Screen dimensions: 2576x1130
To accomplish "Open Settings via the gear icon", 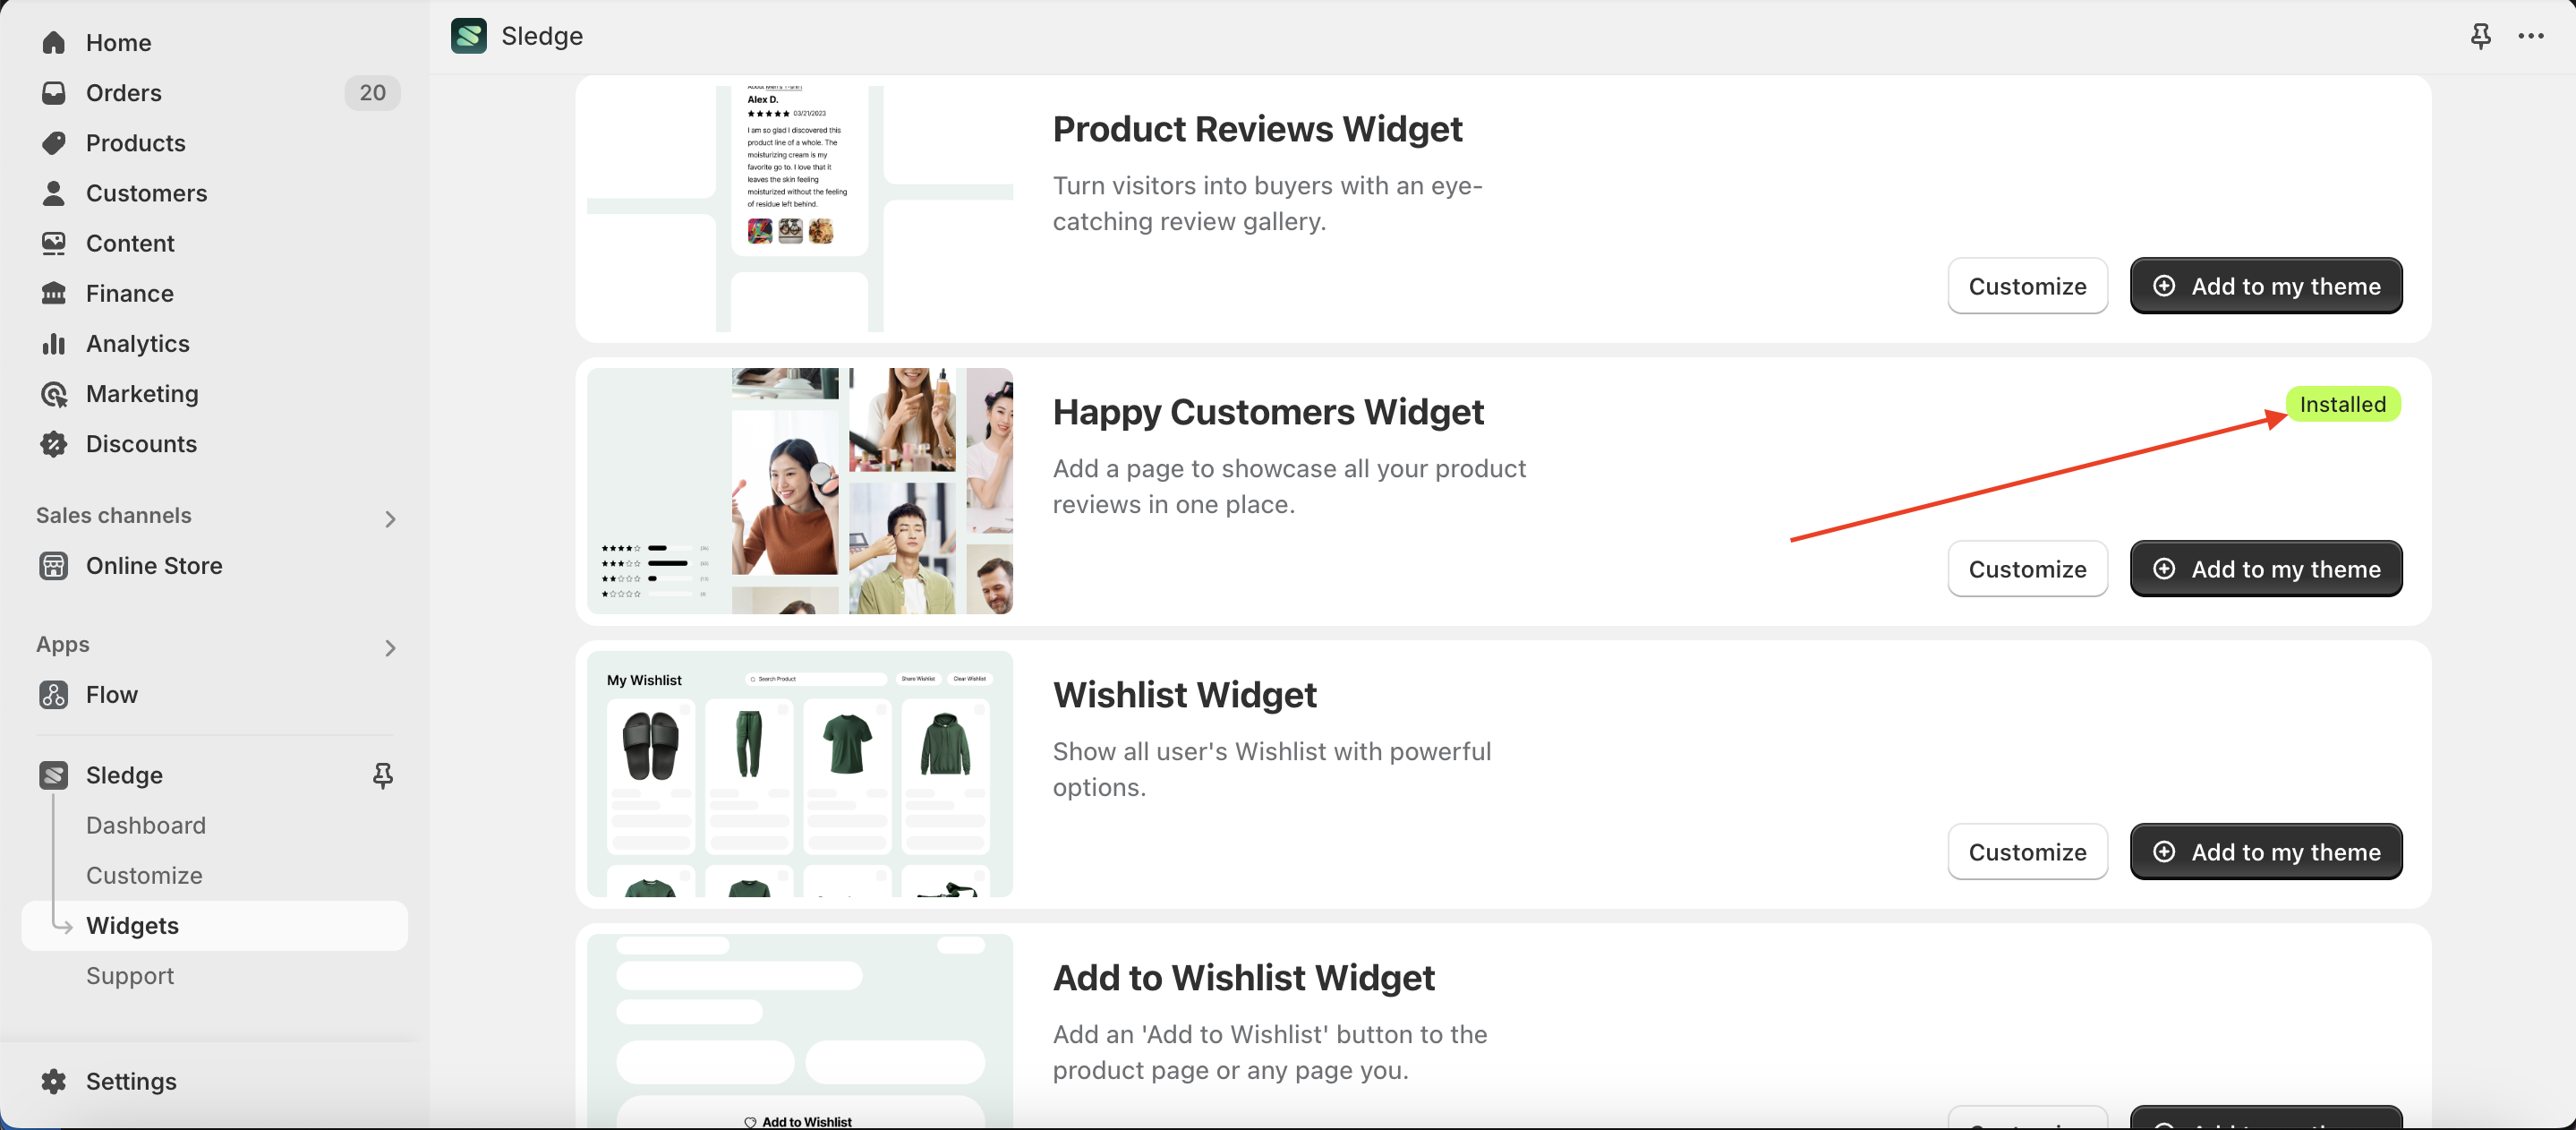I will 54,1081.
